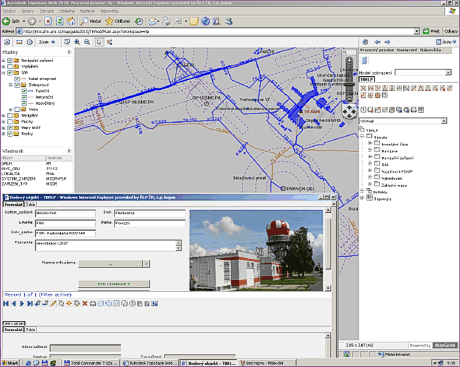Click the map zoom slider handle
The height and width of the screenshot is (367, 460).
coord(349,84)
